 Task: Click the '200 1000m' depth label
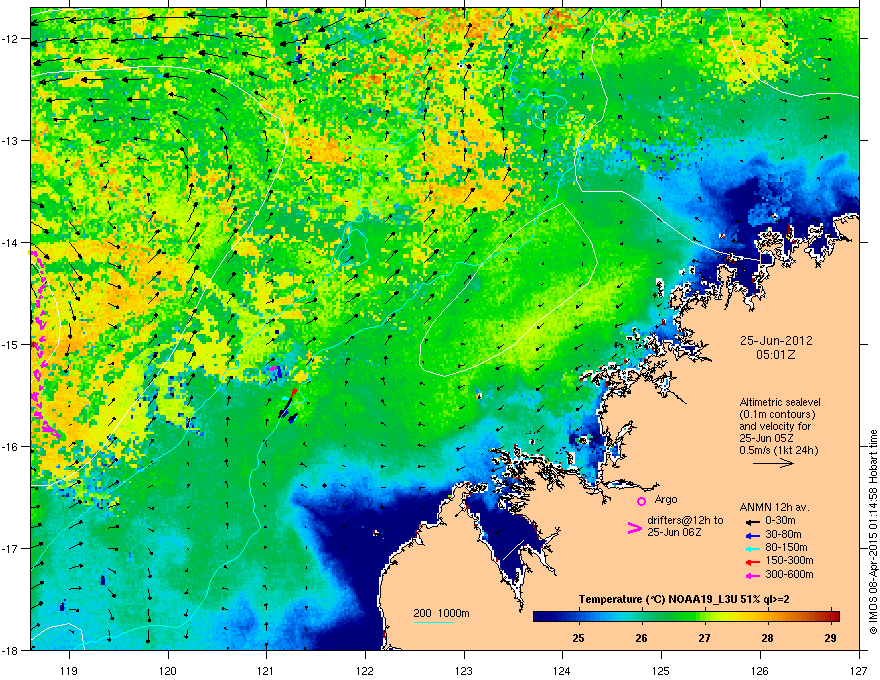tap(441, 613)
